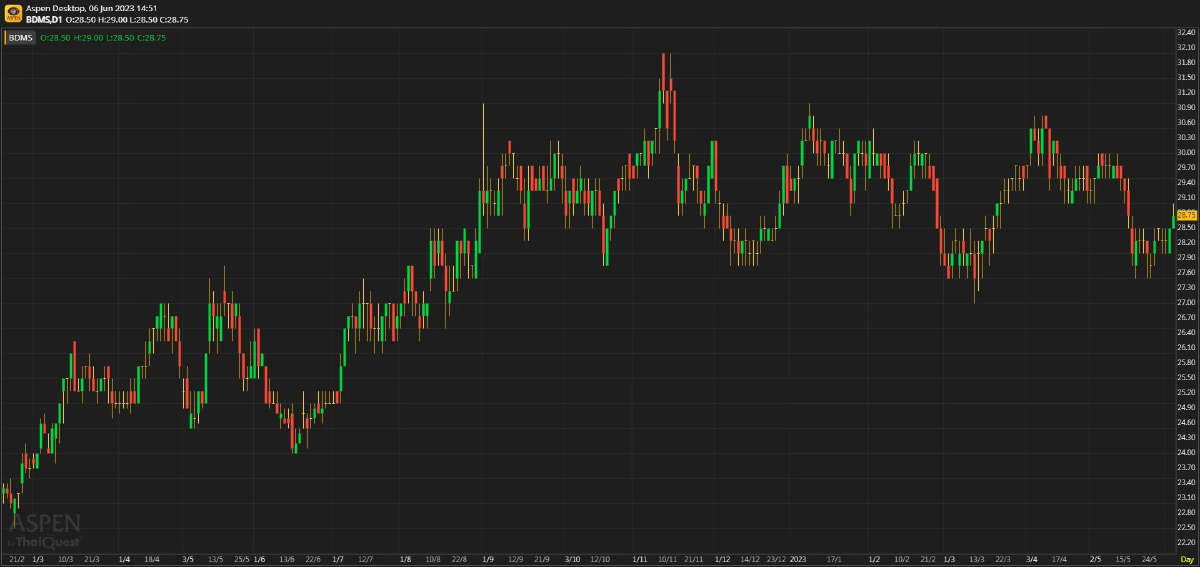Click the 24.00 price axis label

1187,452
